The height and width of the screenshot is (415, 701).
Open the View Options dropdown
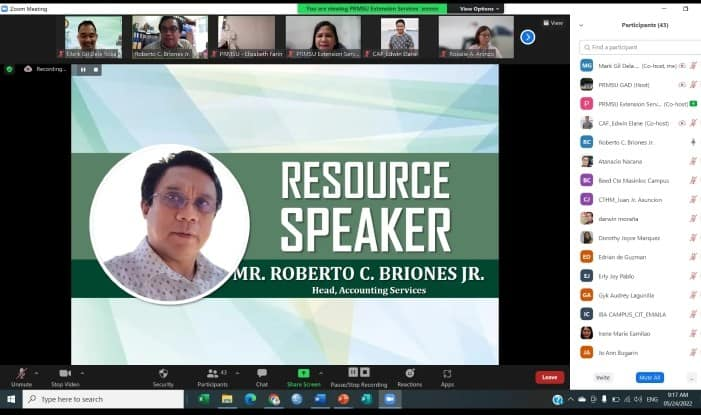click(x=479, y=8)
